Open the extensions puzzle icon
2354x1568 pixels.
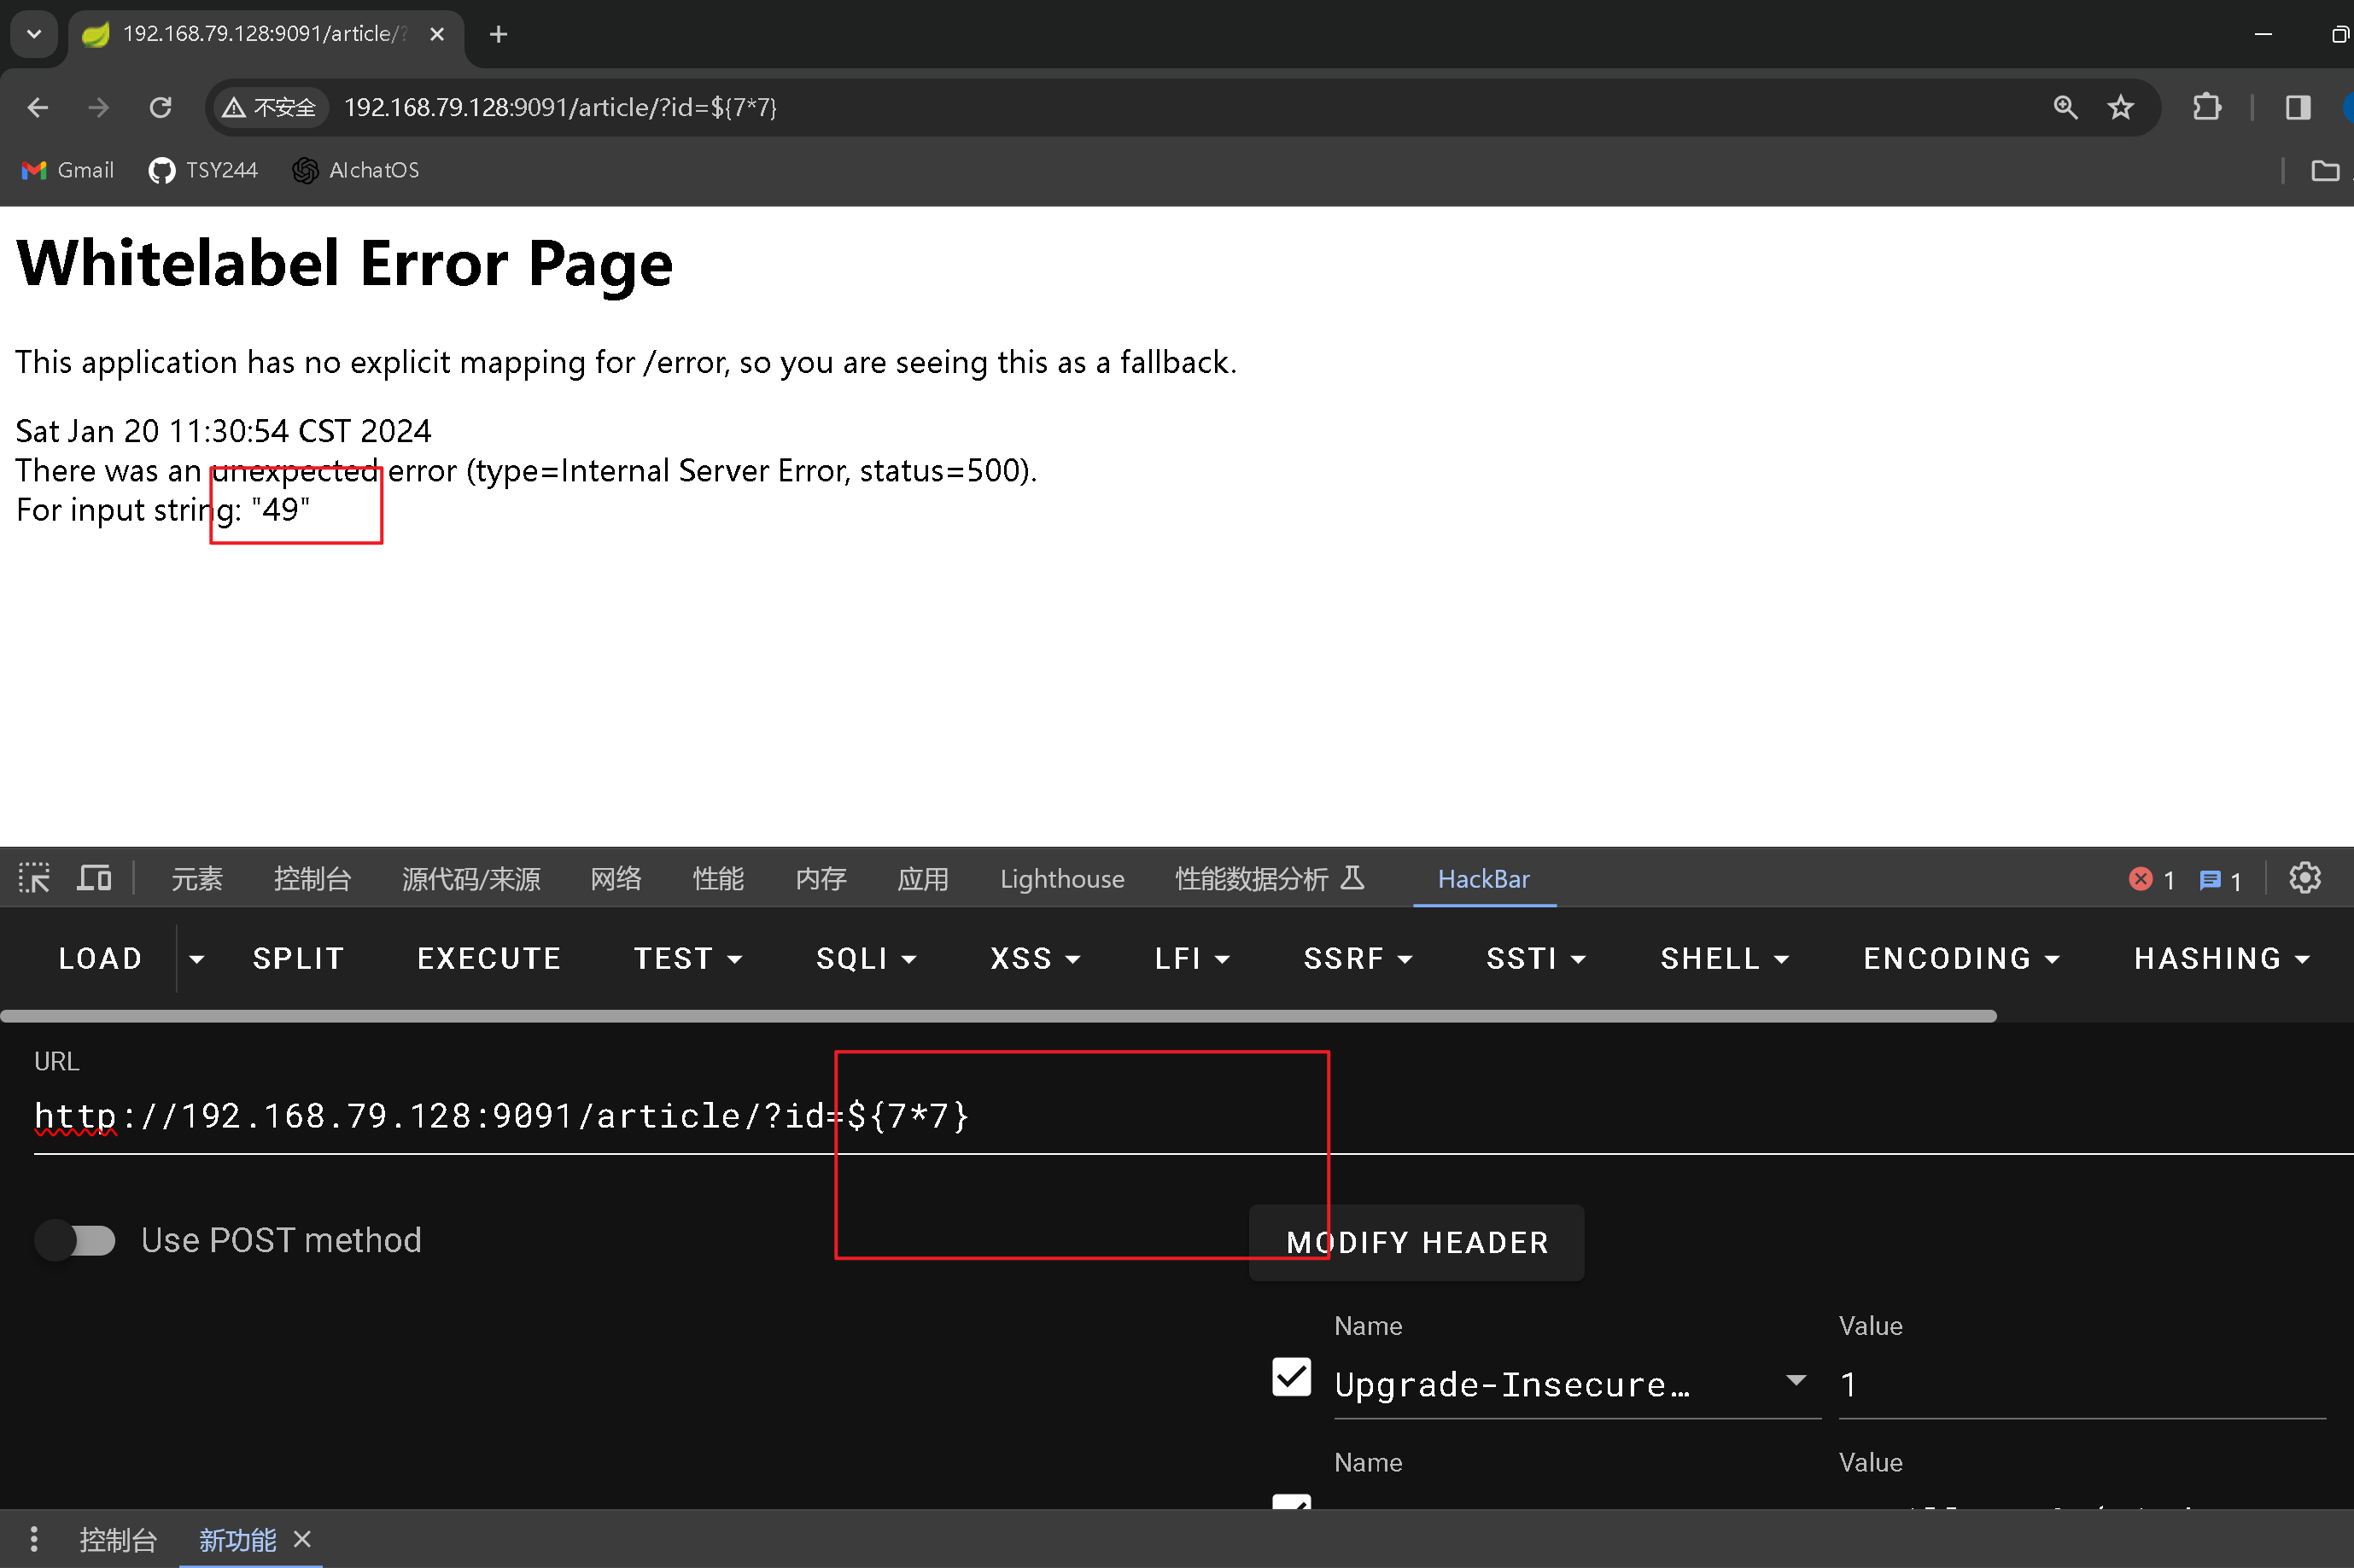(x=2206, y=107)
